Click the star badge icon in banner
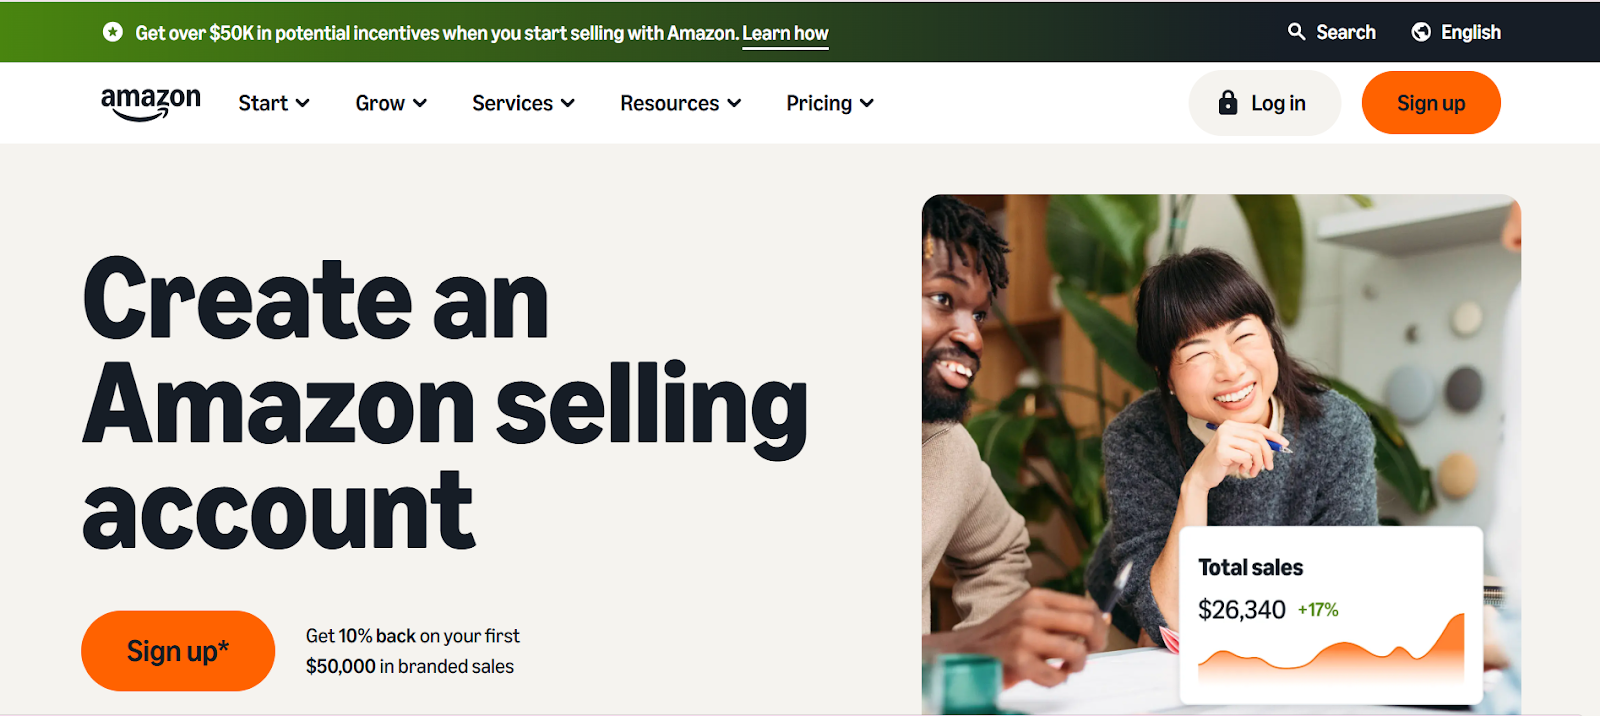The width and height of the screenshot is (1600, 716). [x=113, y=32]
